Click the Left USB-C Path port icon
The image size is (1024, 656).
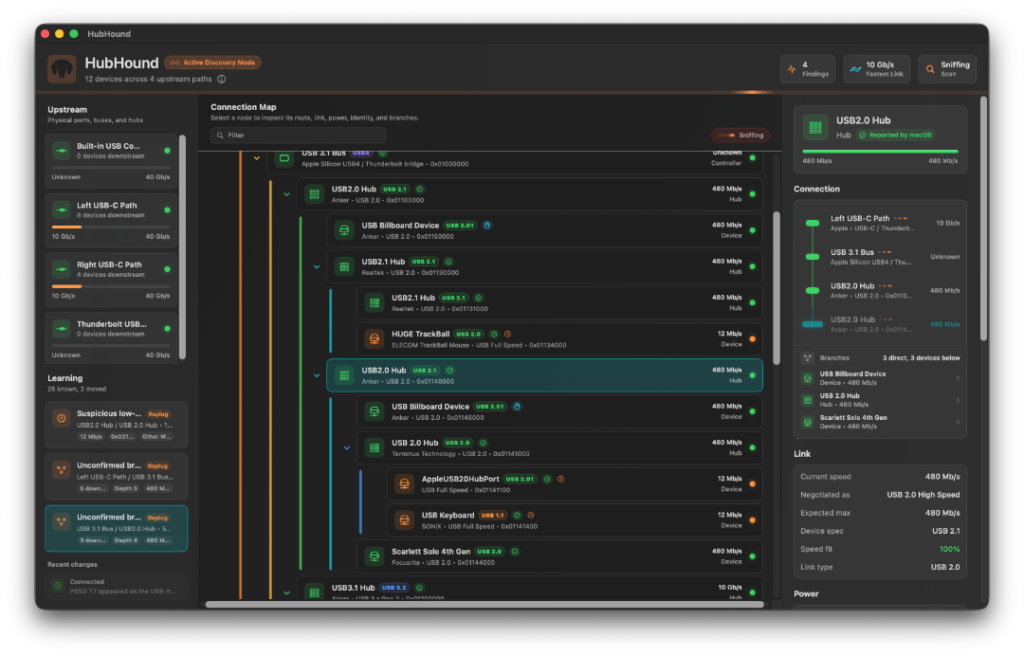point(61,210)
